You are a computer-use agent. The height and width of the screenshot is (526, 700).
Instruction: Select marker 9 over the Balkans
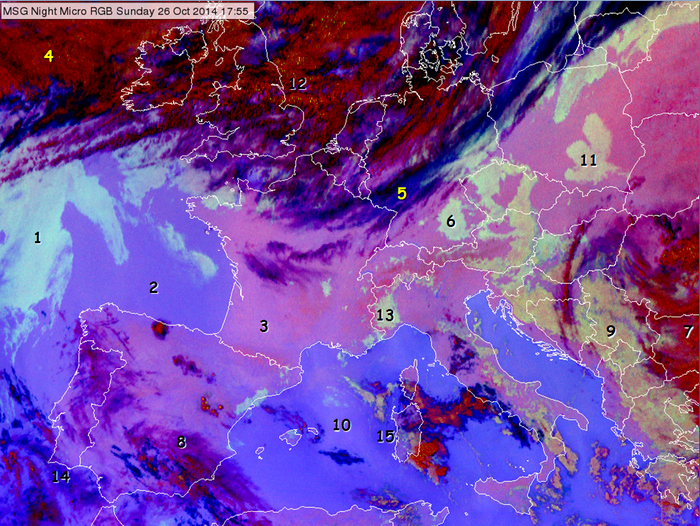[x=609, y=331]
